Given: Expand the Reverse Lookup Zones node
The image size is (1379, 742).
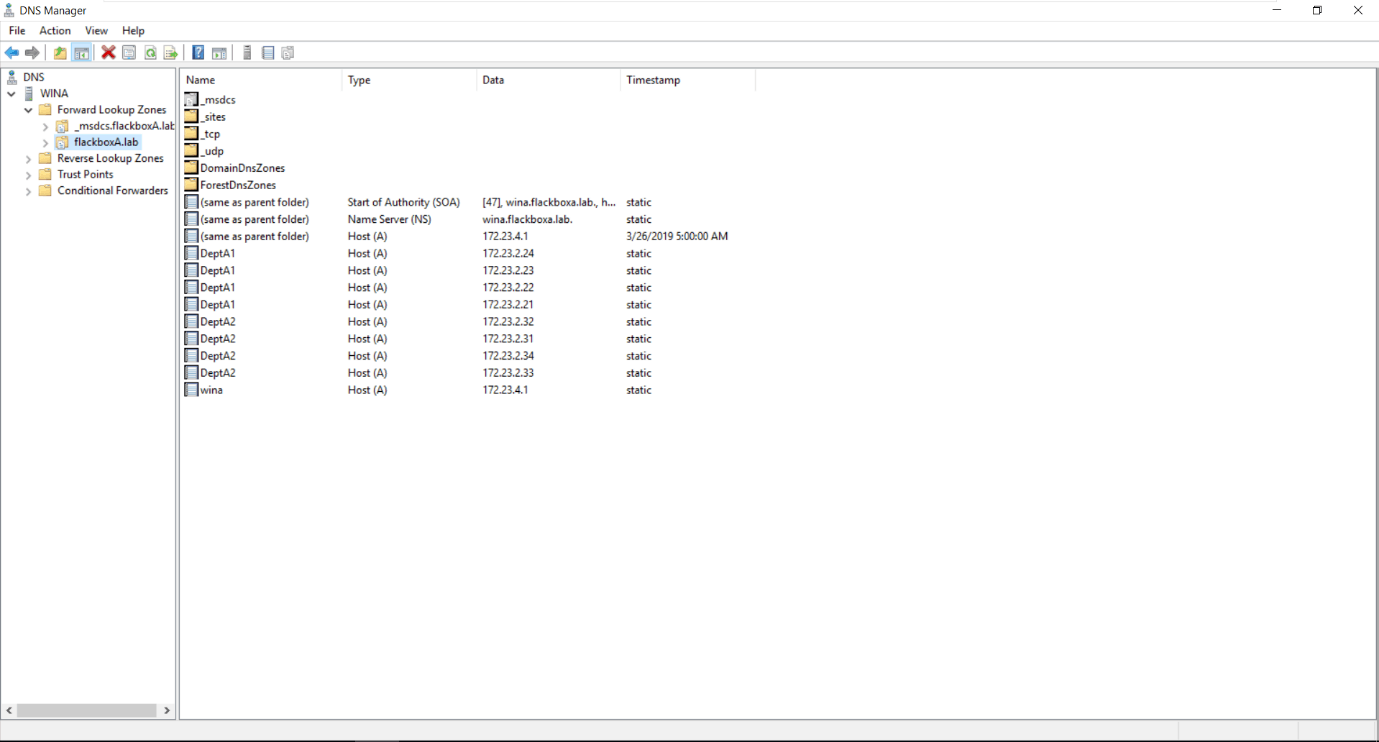Looking at the screenshot, I should (28, 159).
